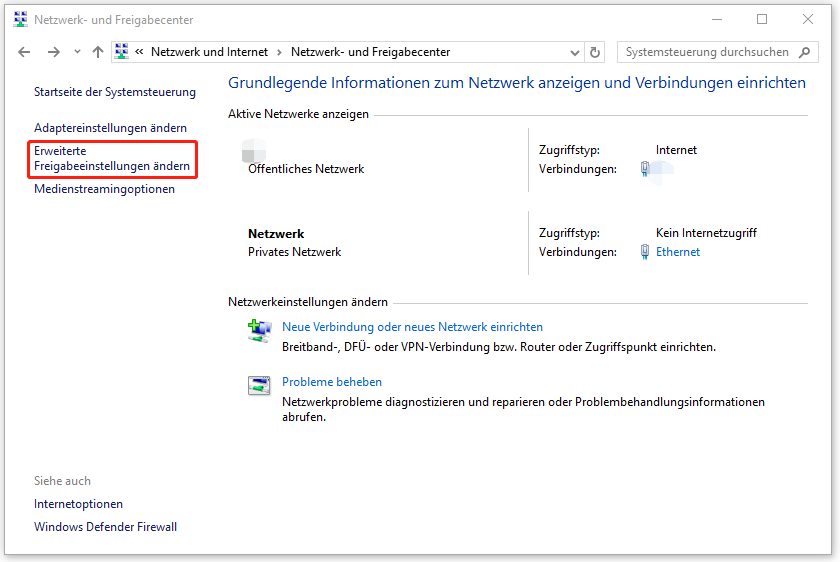This screenshot has height=562, width=840.
Task: Open 'Medienstreamingoptionen'
Action: pos(104,189)
